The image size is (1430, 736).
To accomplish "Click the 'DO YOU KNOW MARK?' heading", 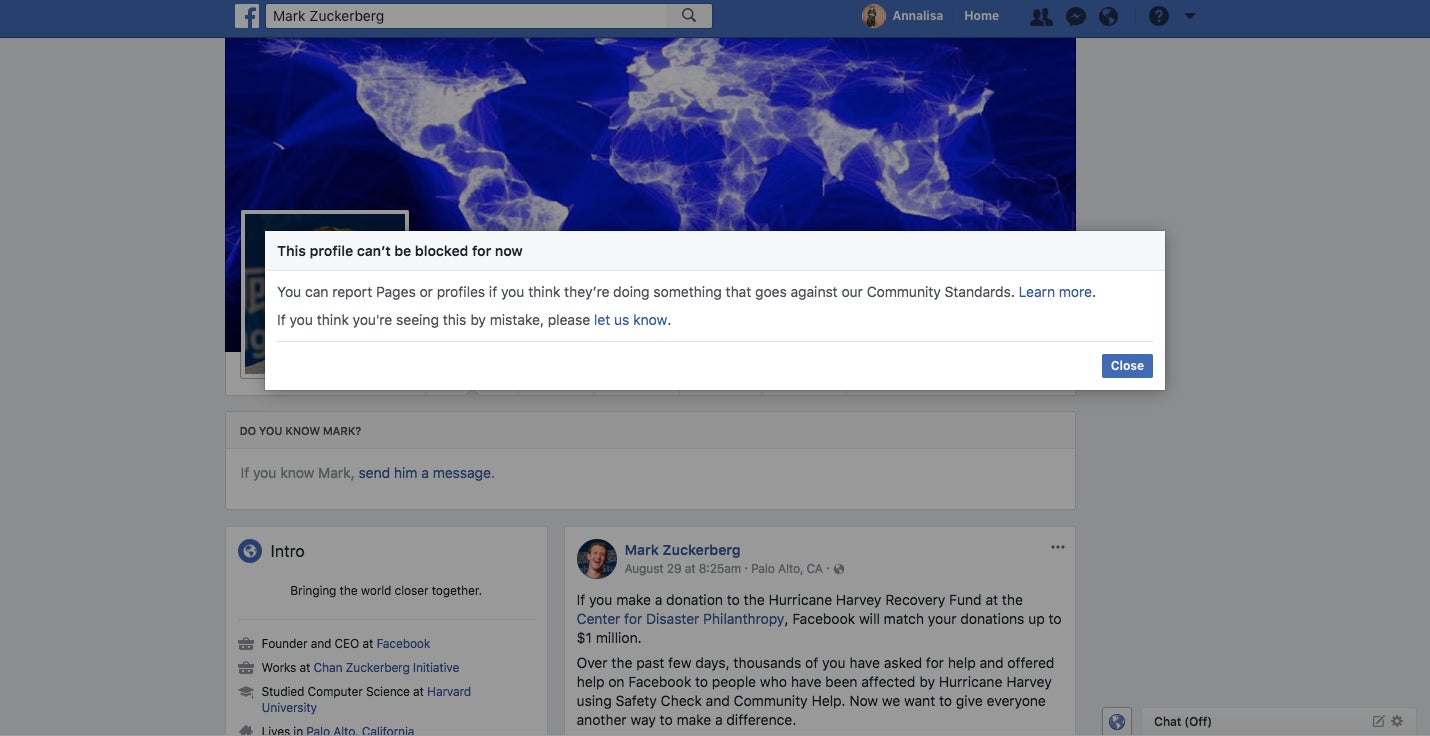I will coord(300,431).
